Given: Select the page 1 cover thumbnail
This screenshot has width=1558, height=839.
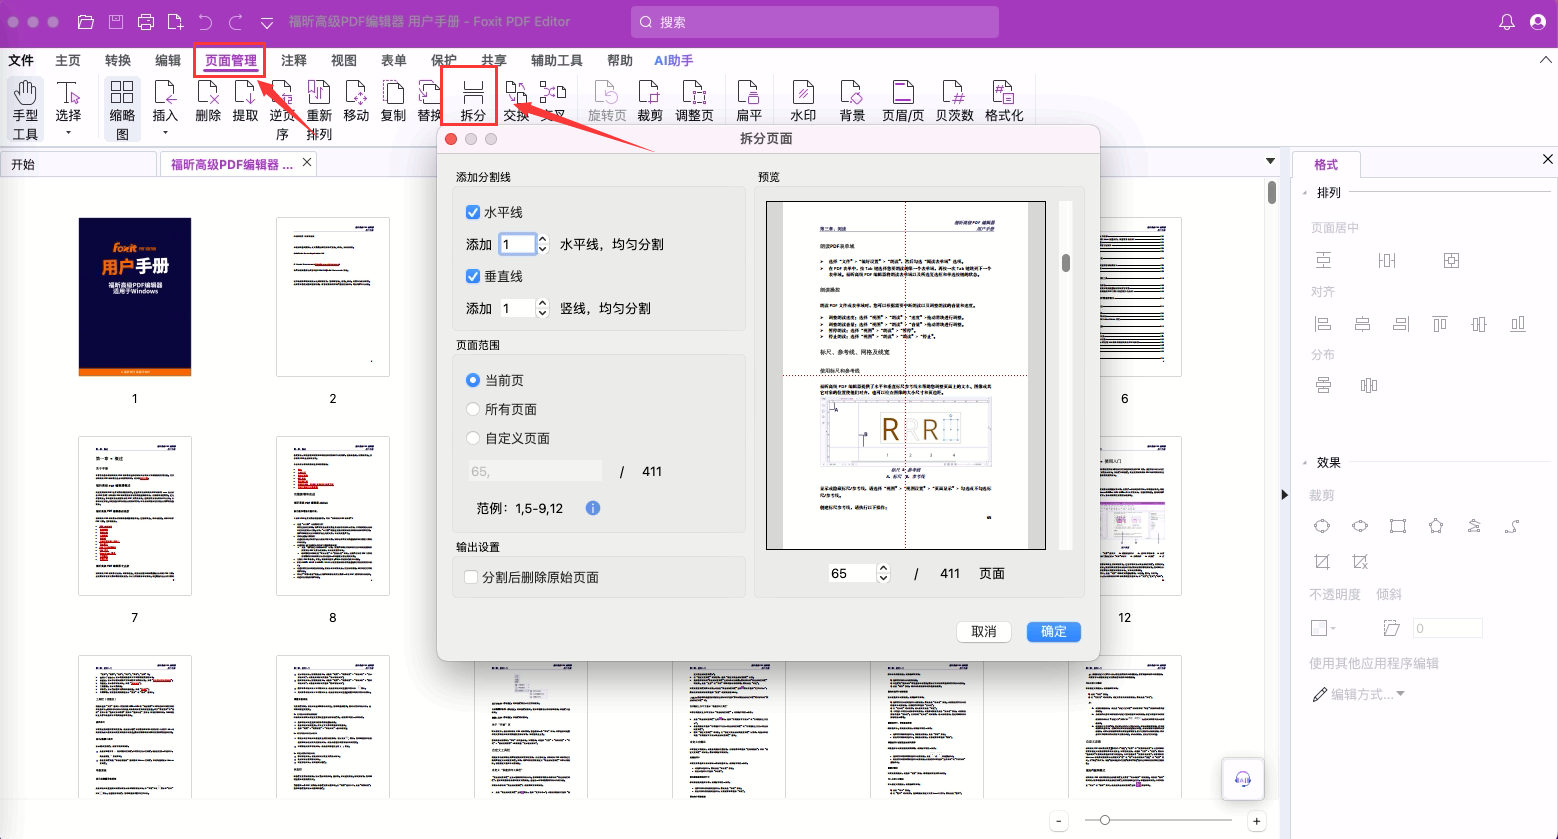Looking at the screenshot, I should click(x=135, y=297).
